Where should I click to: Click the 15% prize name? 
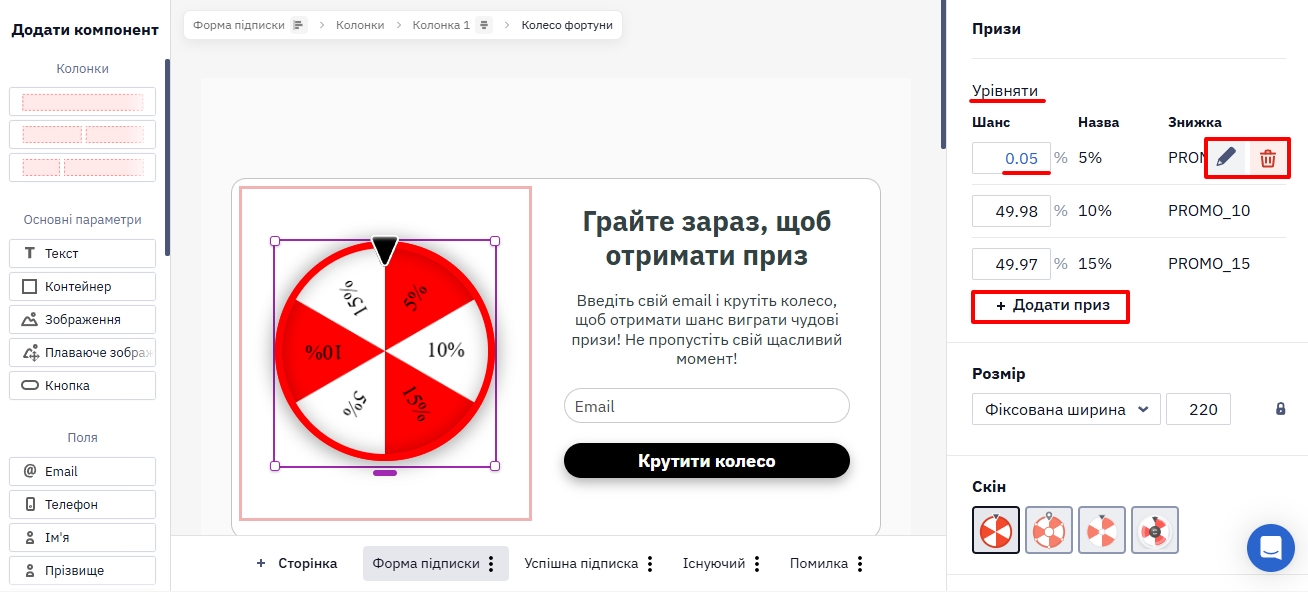(x=1095, y=264)
